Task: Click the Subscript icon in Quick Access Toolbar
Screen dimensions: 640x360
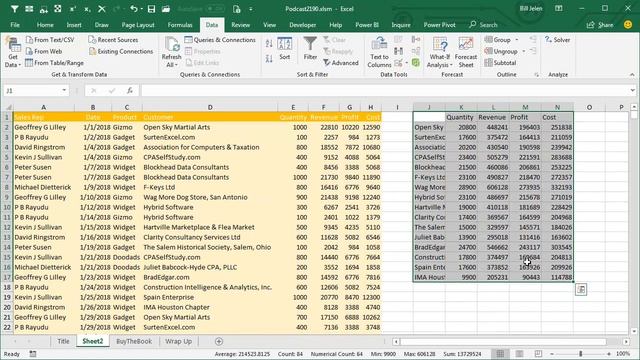Action: 87,9
